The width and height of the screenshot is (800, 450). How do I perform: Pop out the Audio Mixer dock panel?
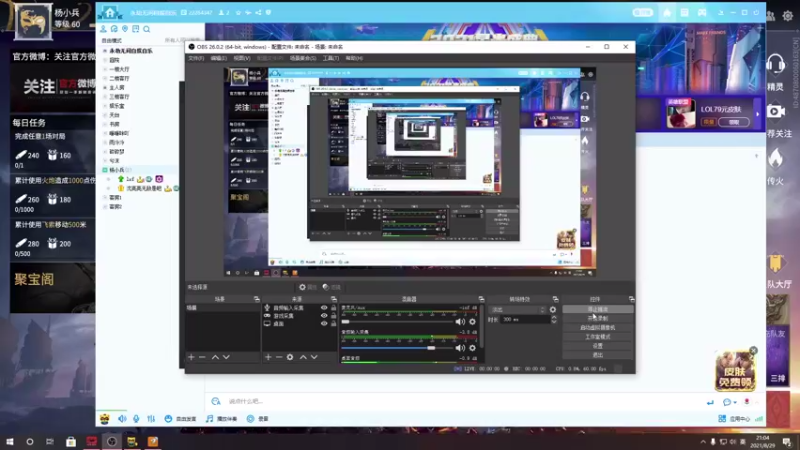(x=481, y=299)
